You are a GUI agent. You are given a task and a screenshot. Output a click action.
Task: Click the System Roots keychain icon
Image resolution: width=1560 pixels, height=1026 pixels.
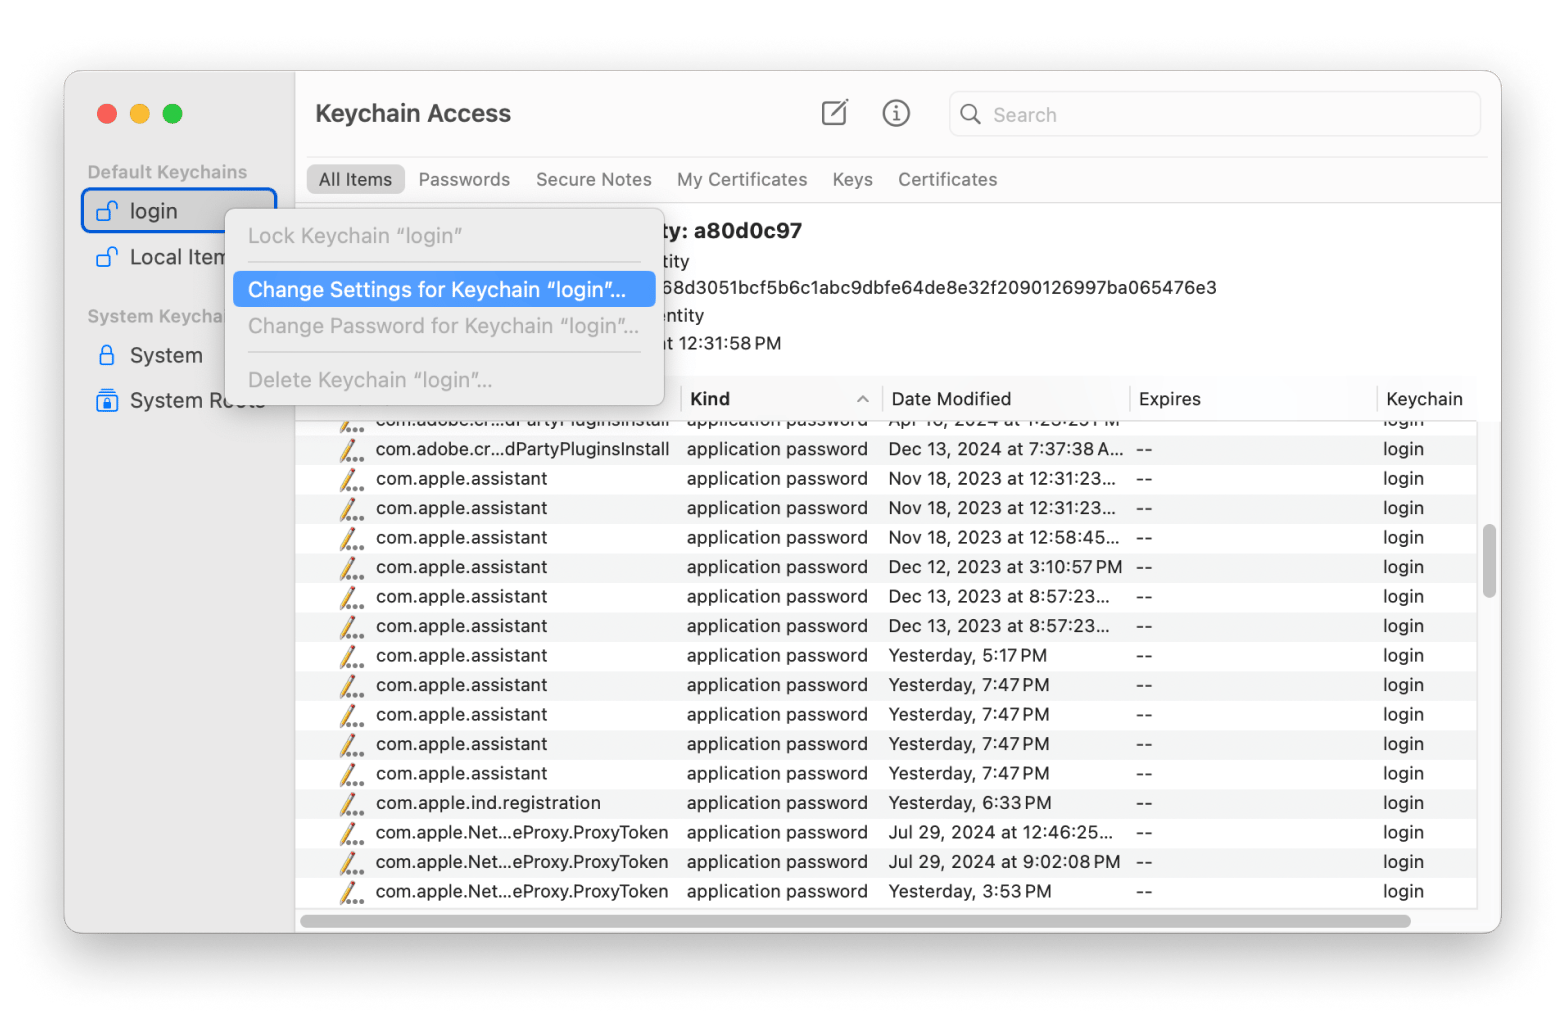[107, 401]
